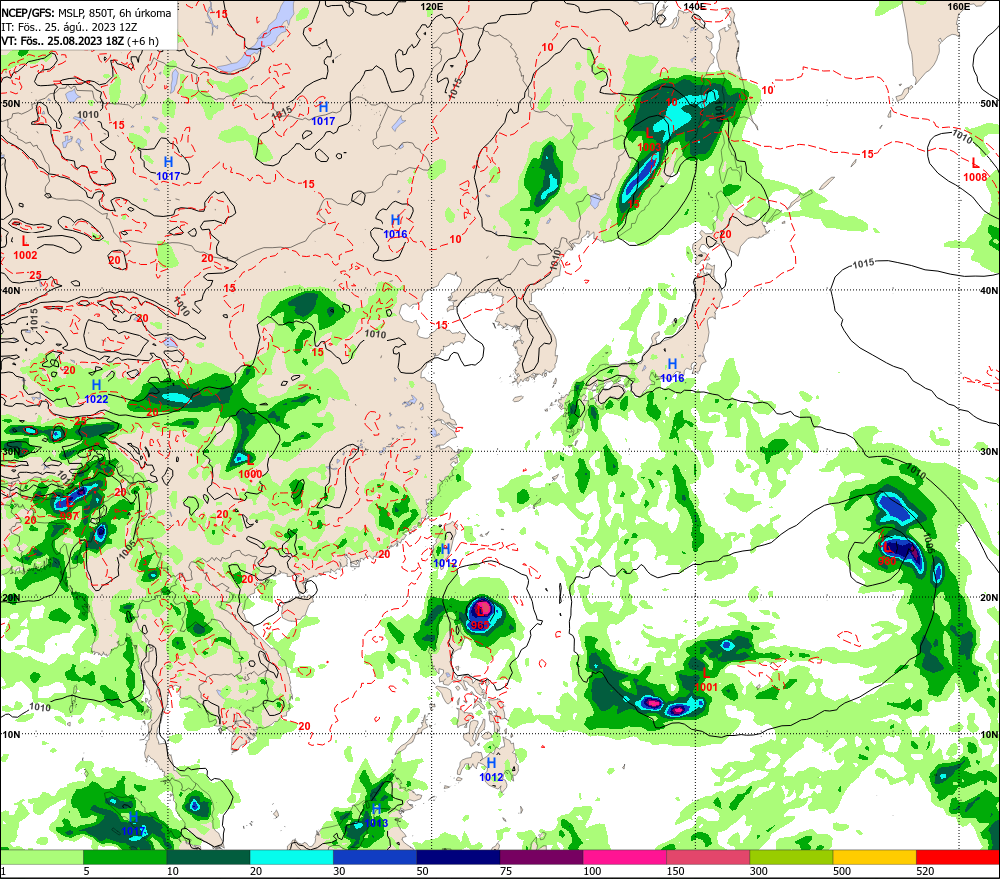The height and width of the screenshot is (879, 1000).
Task: Click the green 5–10 legend color
Action: click(x=125, y=857)
